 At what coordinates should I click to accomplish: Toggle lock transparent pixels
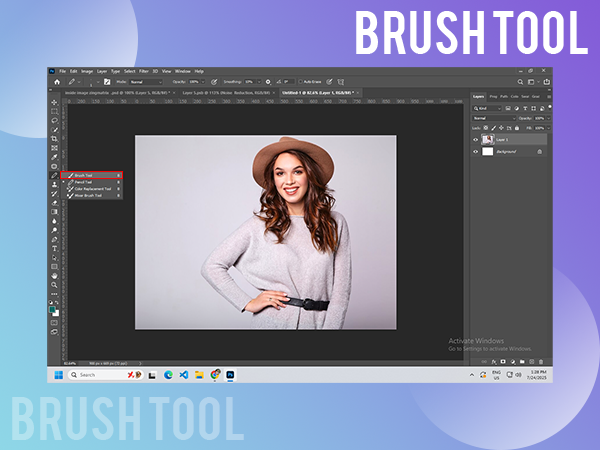tap(486, 128)
